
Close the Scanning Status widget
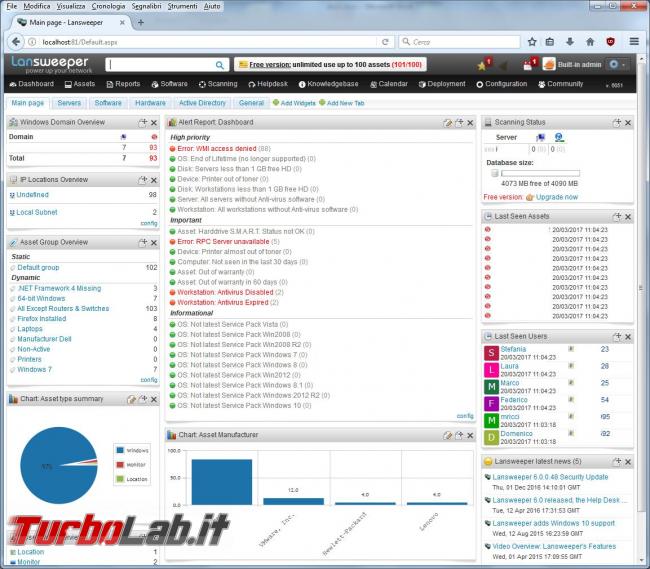[x=628, y=123]
